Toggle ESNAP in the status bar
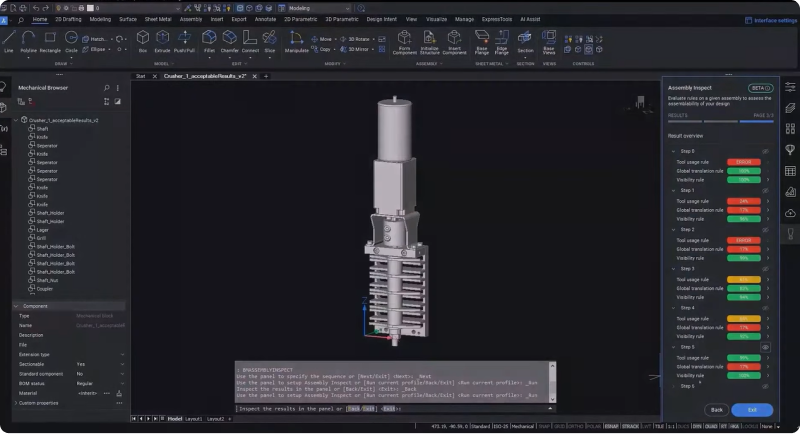 pos(611,426)
